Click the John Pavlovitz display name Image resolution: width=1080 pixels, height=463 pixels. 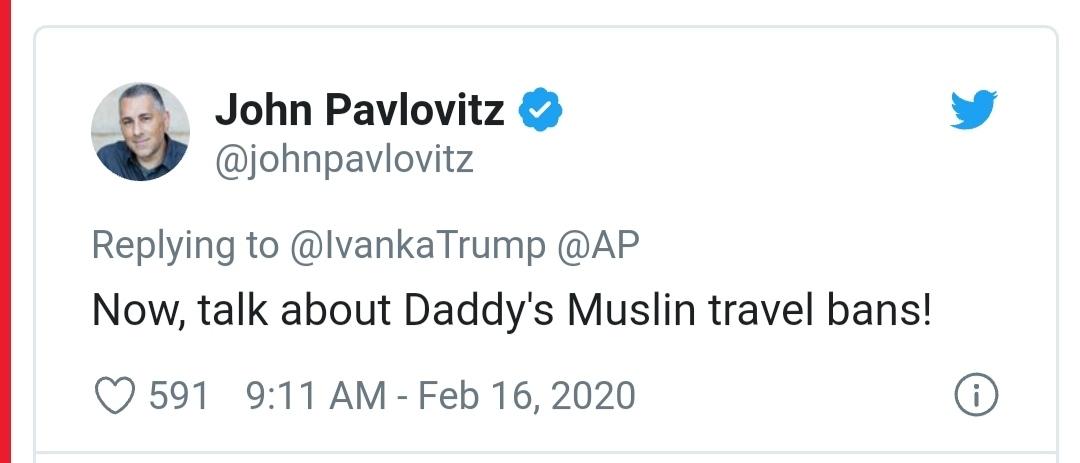point(359,110)
